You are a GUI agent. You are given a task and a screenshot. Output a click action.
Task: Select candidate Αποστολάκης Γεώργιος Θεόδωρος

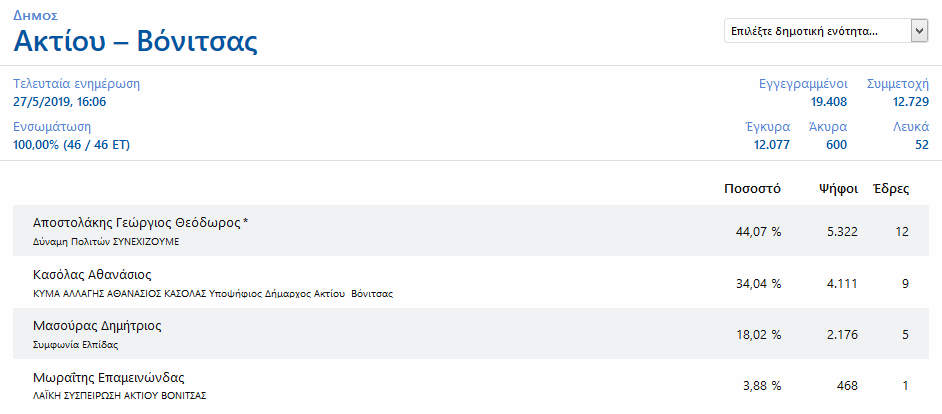coord(141,223)
